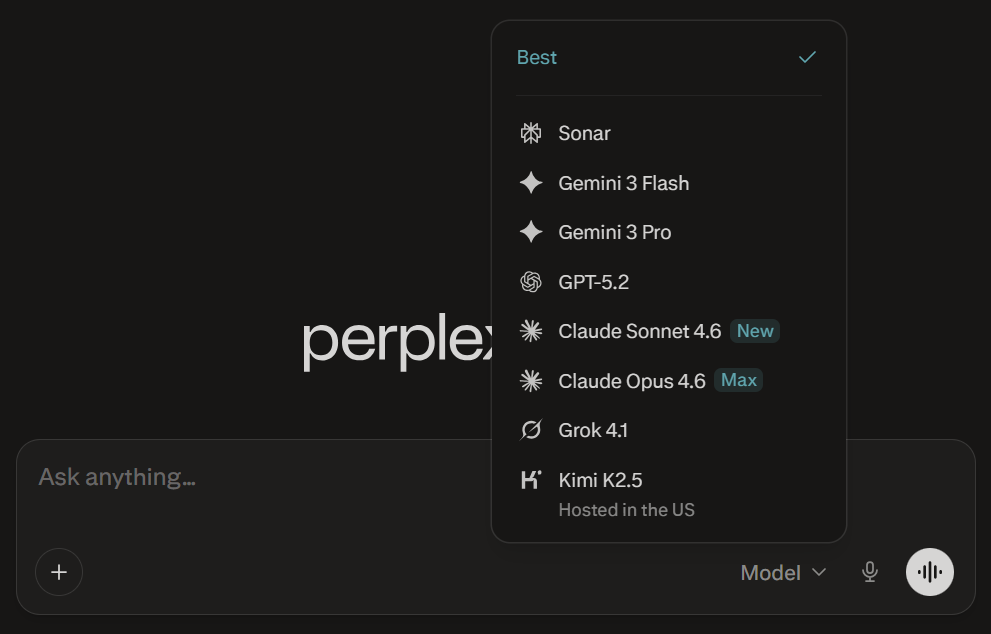Click the microphone icon for voice input
The height and width of the screenshot is (634, 991).
(869, 572)
